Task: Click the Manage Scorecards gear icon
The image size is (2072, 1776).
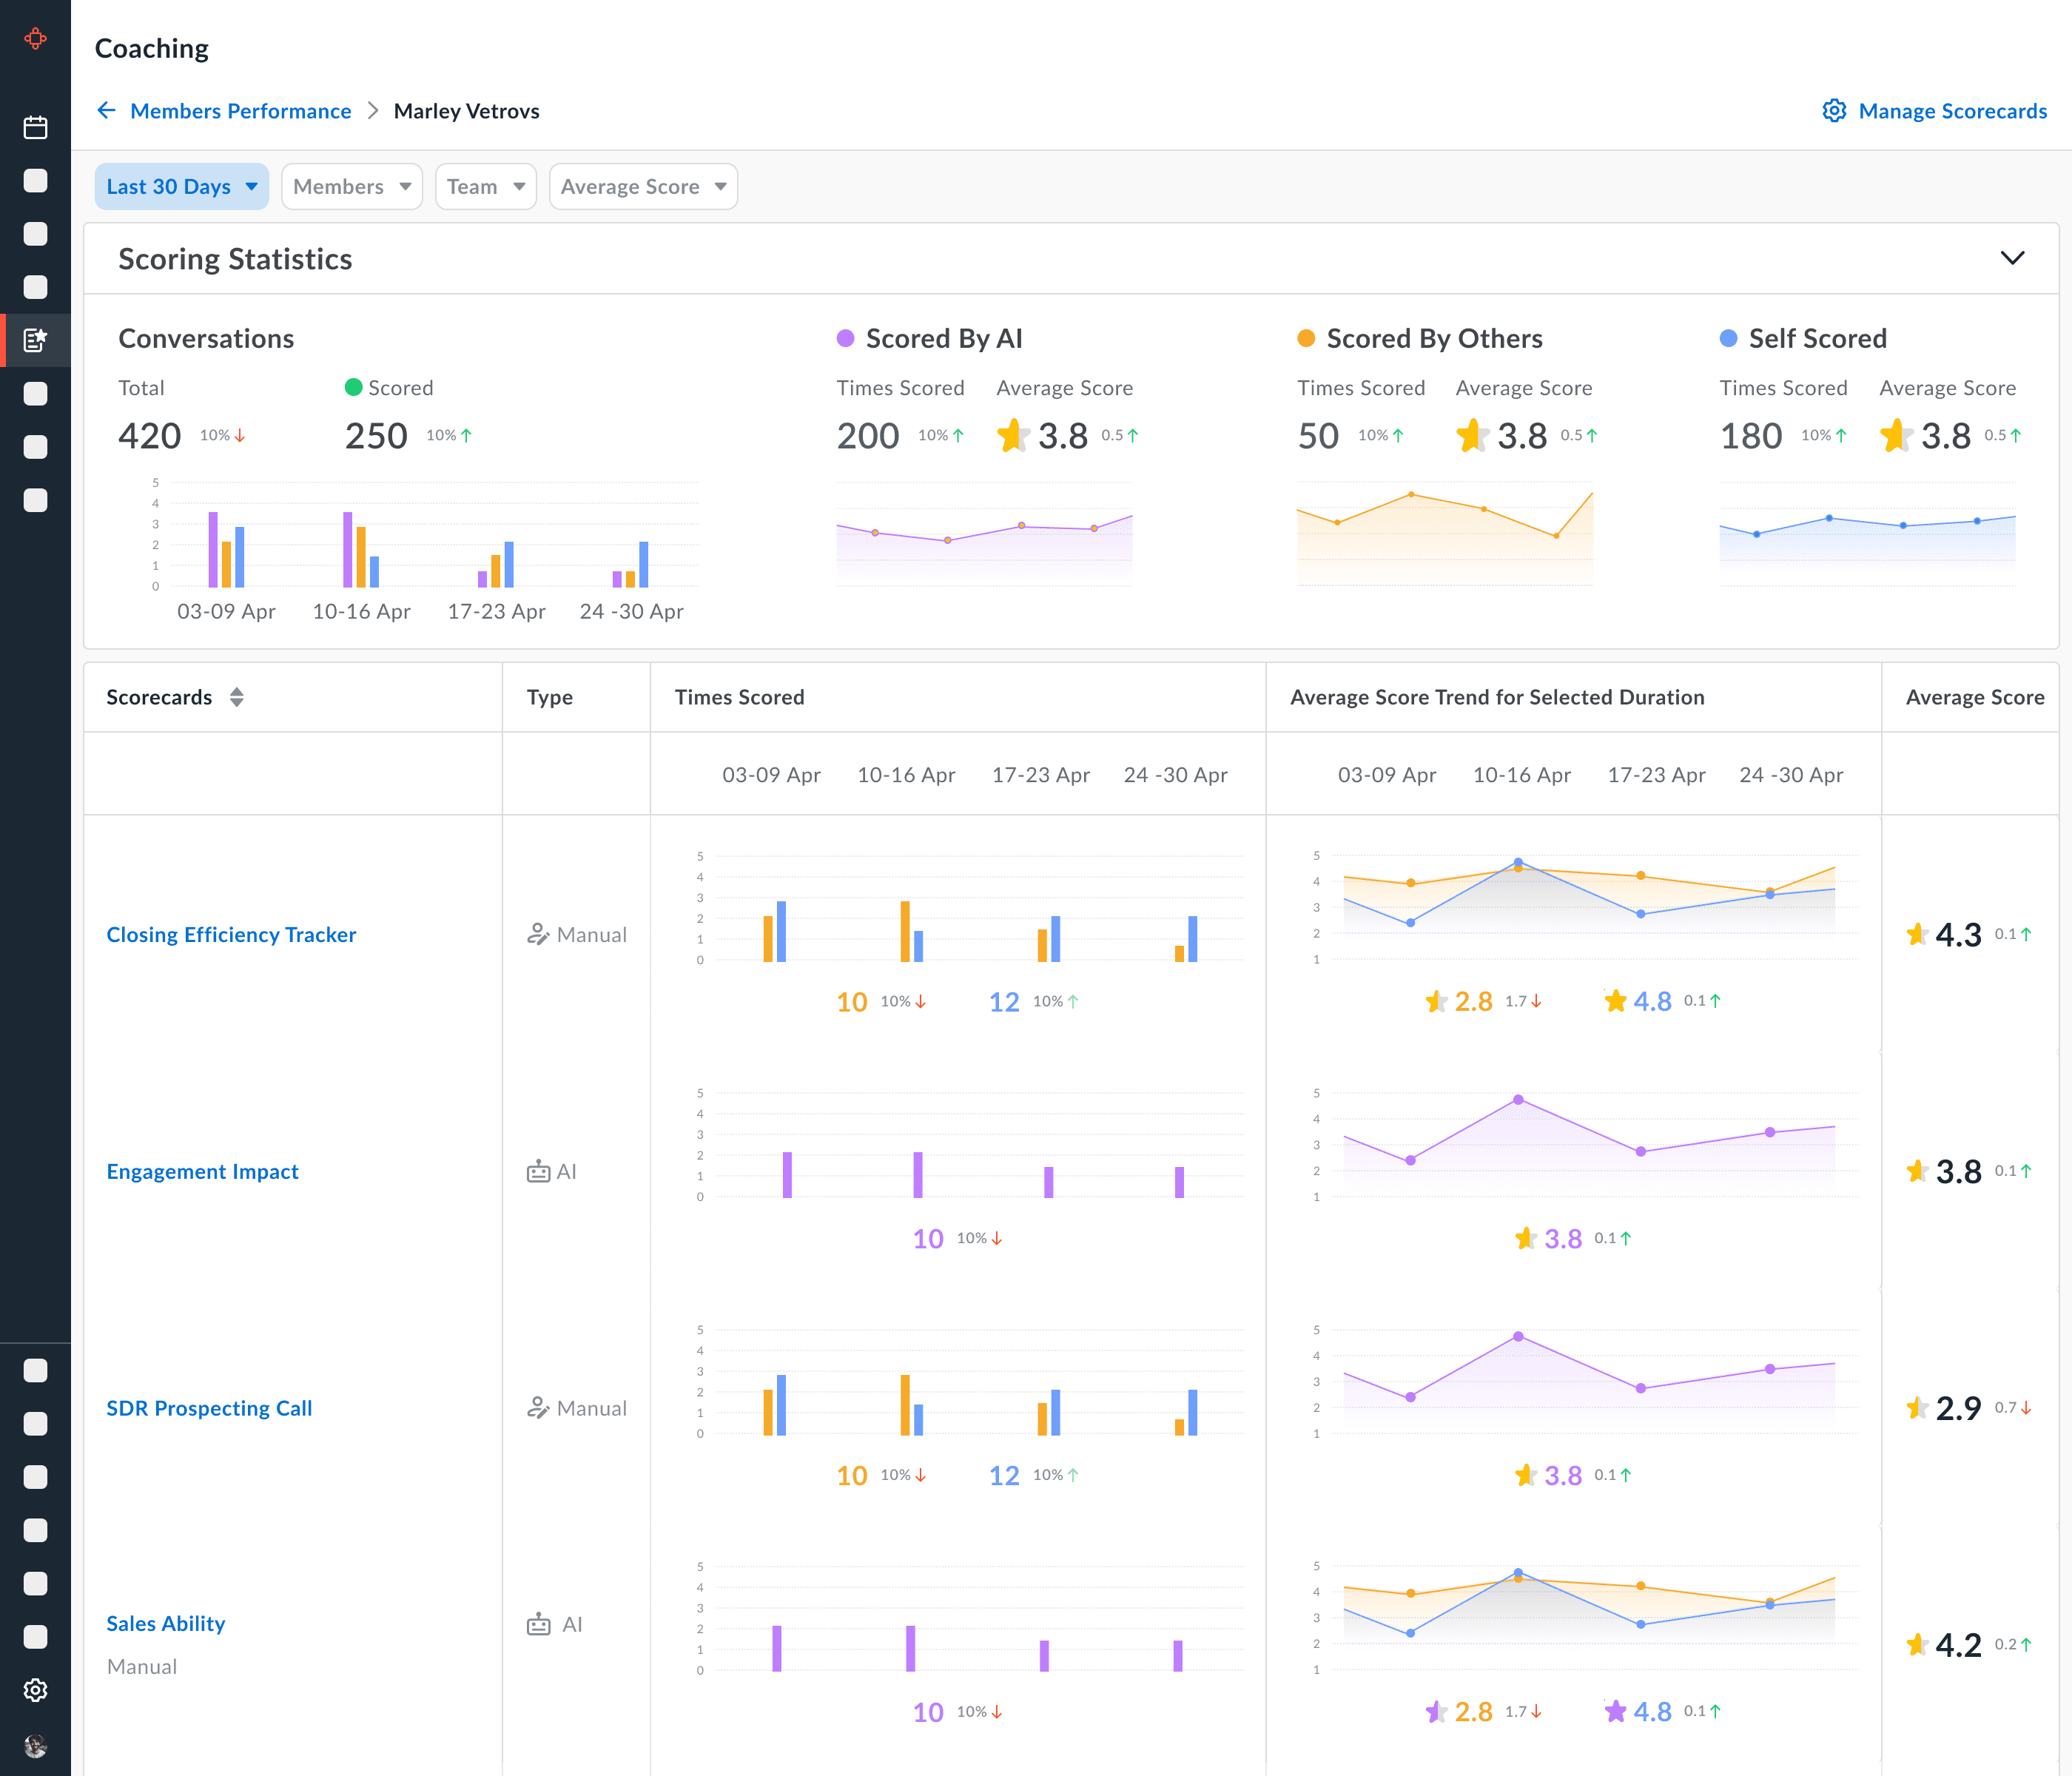Action: click(1834, 110)
